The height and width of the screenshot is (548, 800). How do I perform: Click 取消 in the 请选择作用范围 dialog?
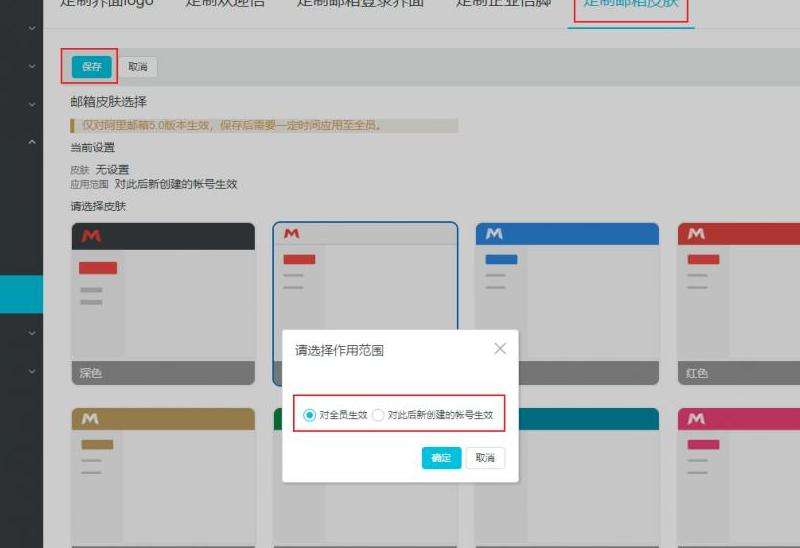click(x=485, y=458)
